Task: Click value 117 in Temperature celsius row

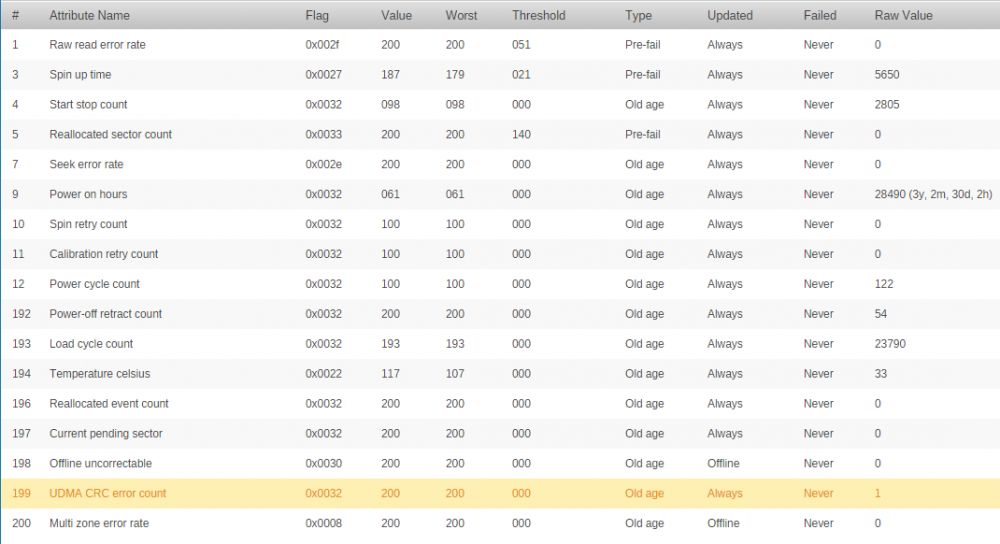Action: [x=390, y=374]
